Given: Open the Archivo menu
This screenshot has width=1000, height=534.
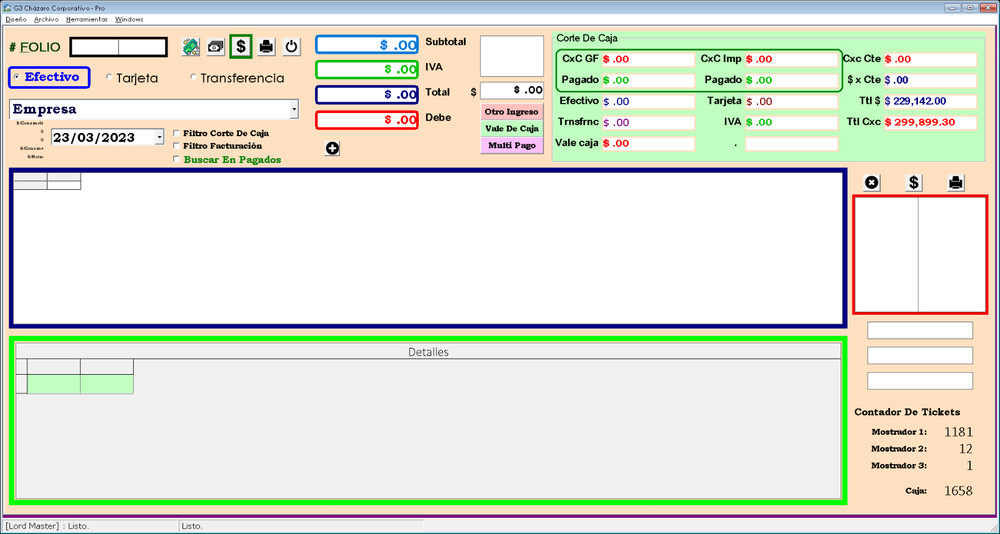Looking at the screenshot, I should pyautogui.click(x=47, y=20).
